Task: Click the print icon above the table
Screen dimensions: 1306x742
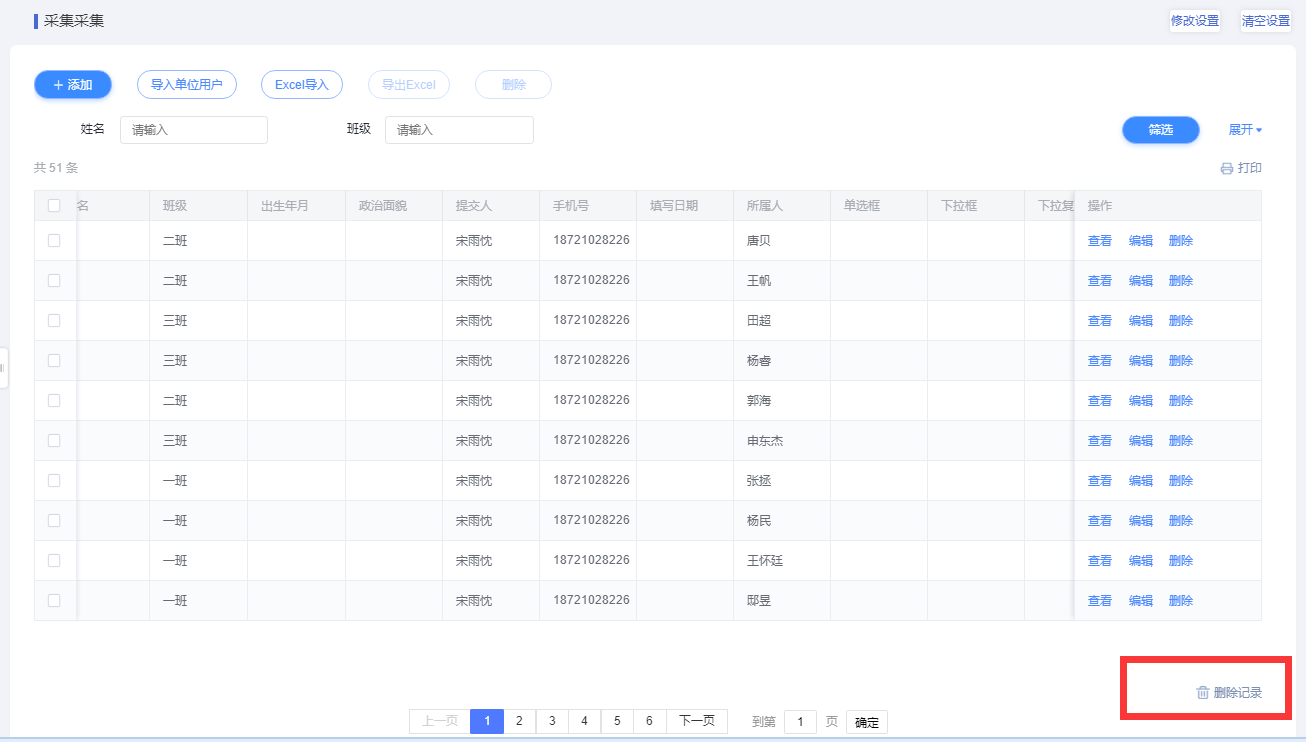Action: point(1226,169)
